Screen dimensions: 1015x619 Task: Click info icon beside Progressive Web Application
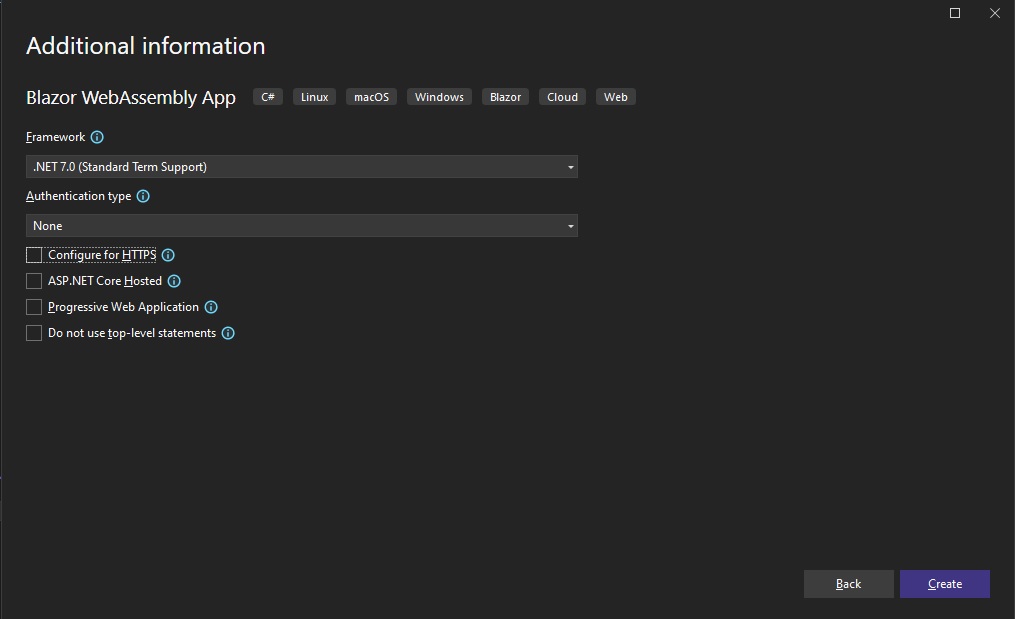pyautogui.click(x=211, y=307)
